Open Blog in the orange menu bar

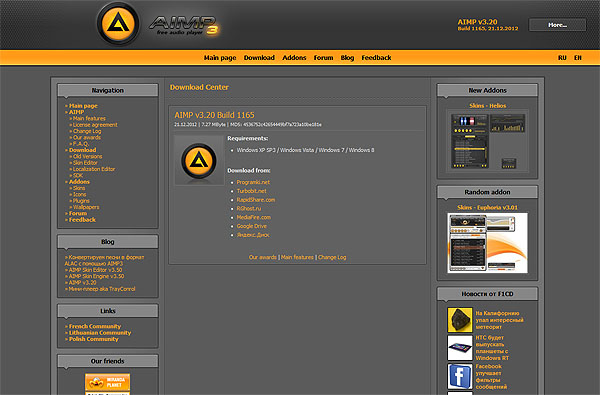pos(347,58)
